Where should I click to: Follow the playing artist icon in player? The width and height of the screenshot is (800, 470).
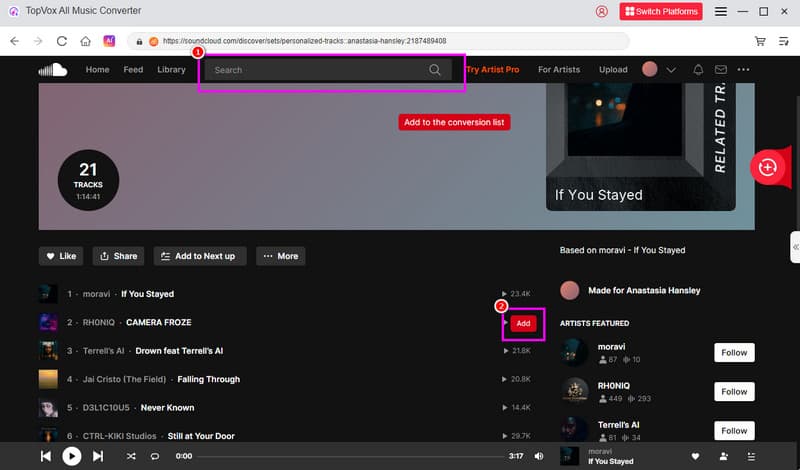(x=723, y=456)
